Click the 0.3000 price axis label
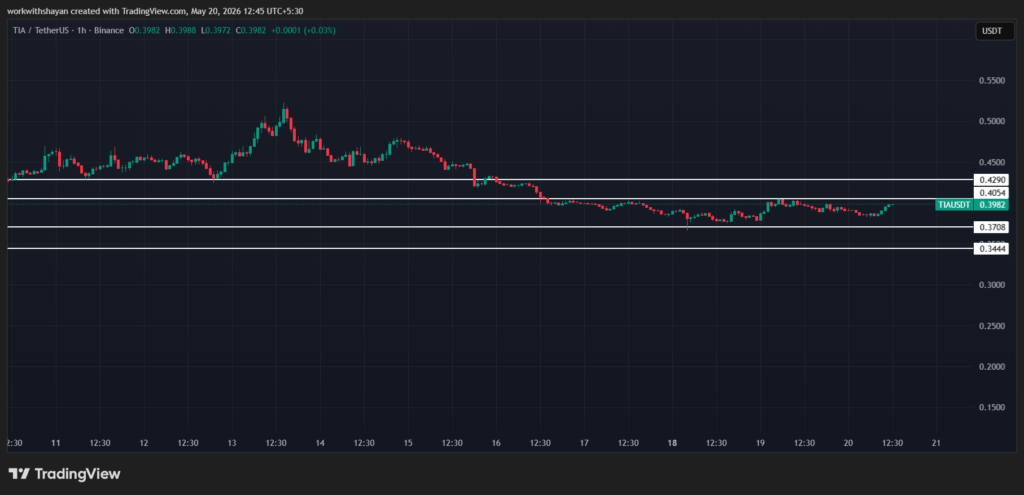This screenshot has width=1024, height=495. point(991,285)
